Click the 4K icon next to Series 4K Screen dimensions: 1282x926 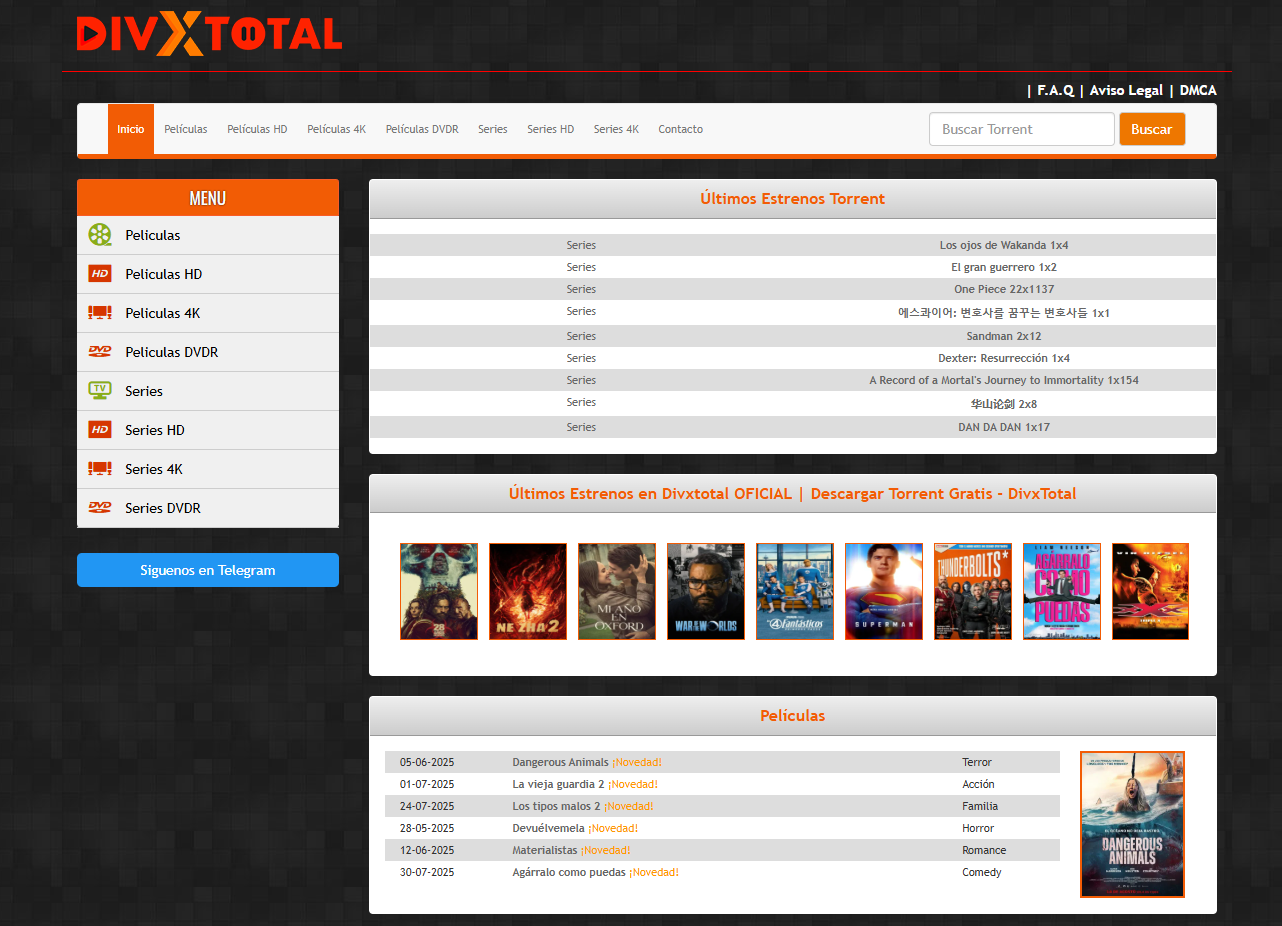[x=100, y=469]
